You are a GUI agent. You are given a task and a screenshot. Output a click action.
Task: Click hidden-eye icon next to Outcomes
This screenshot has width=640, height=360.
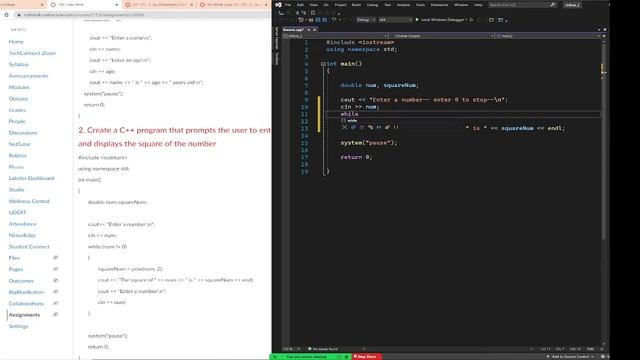pyautogui.click(x=56, y=280)
